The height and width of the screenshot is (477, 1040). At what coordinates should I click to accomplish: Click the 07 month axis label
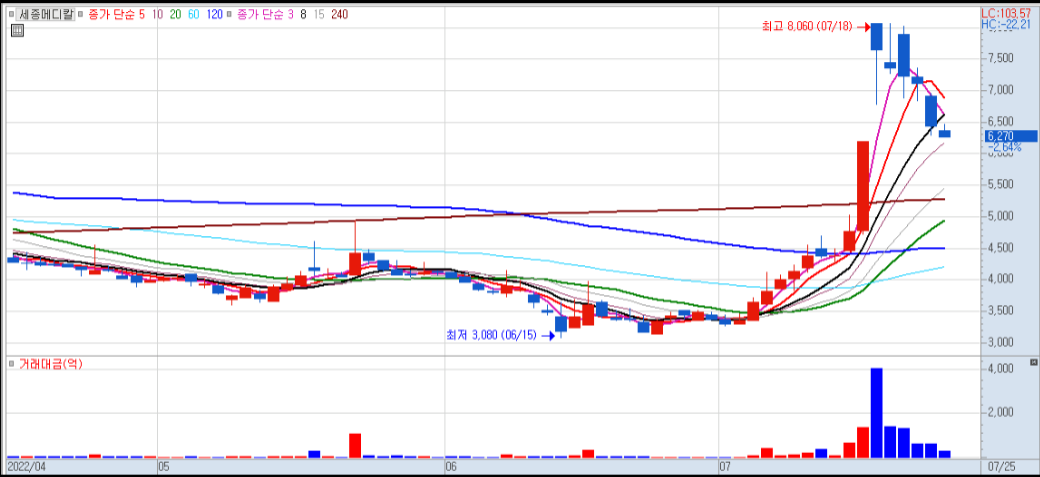(x=726, y=467)
